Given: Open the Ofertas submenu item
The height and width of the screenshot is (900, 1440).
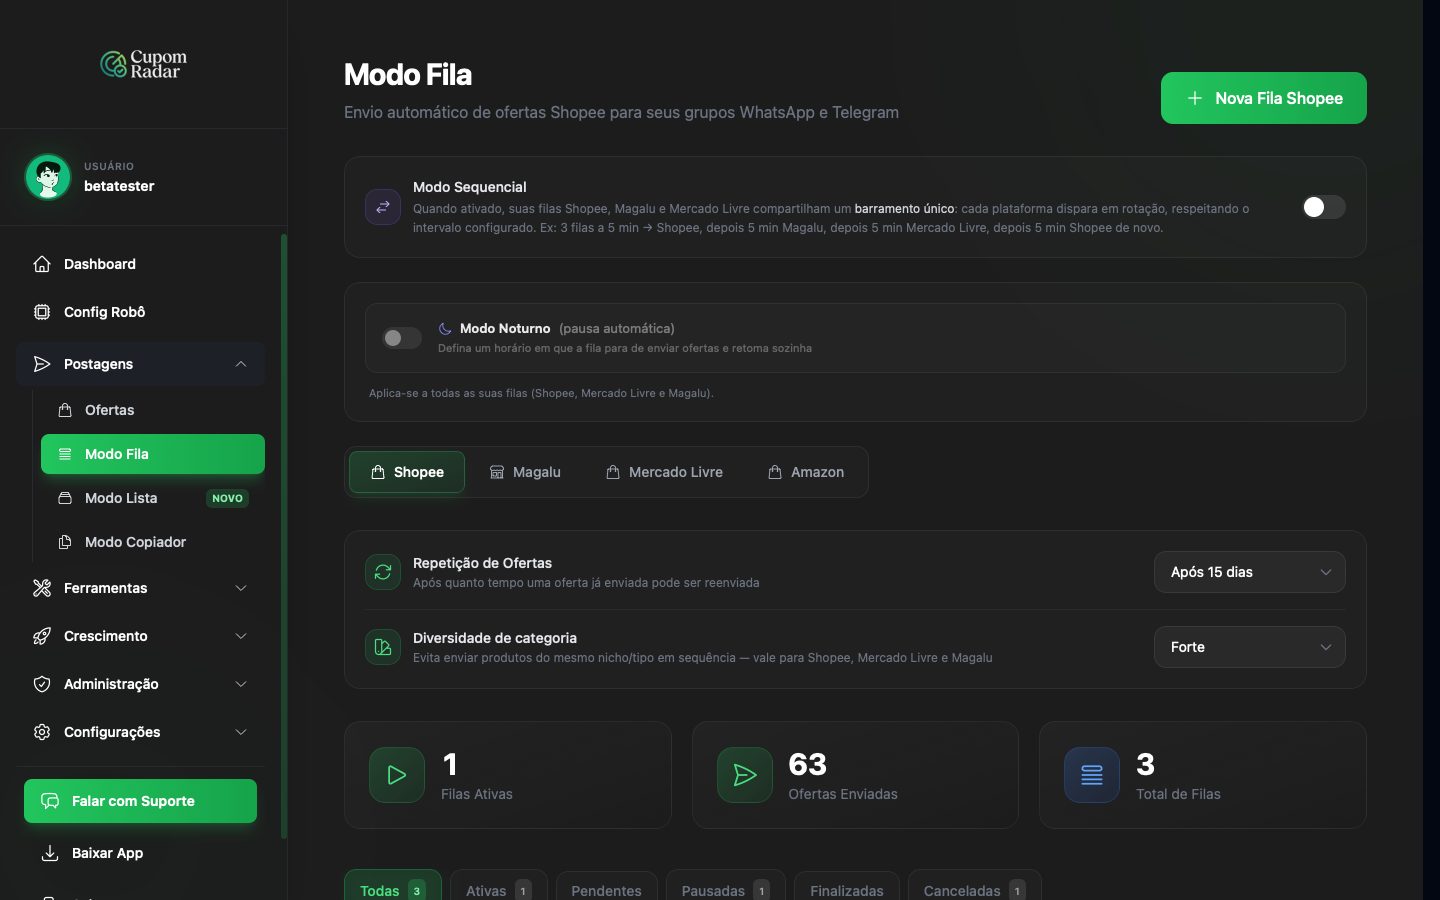Looking at the screenshot, I should 153,410.
